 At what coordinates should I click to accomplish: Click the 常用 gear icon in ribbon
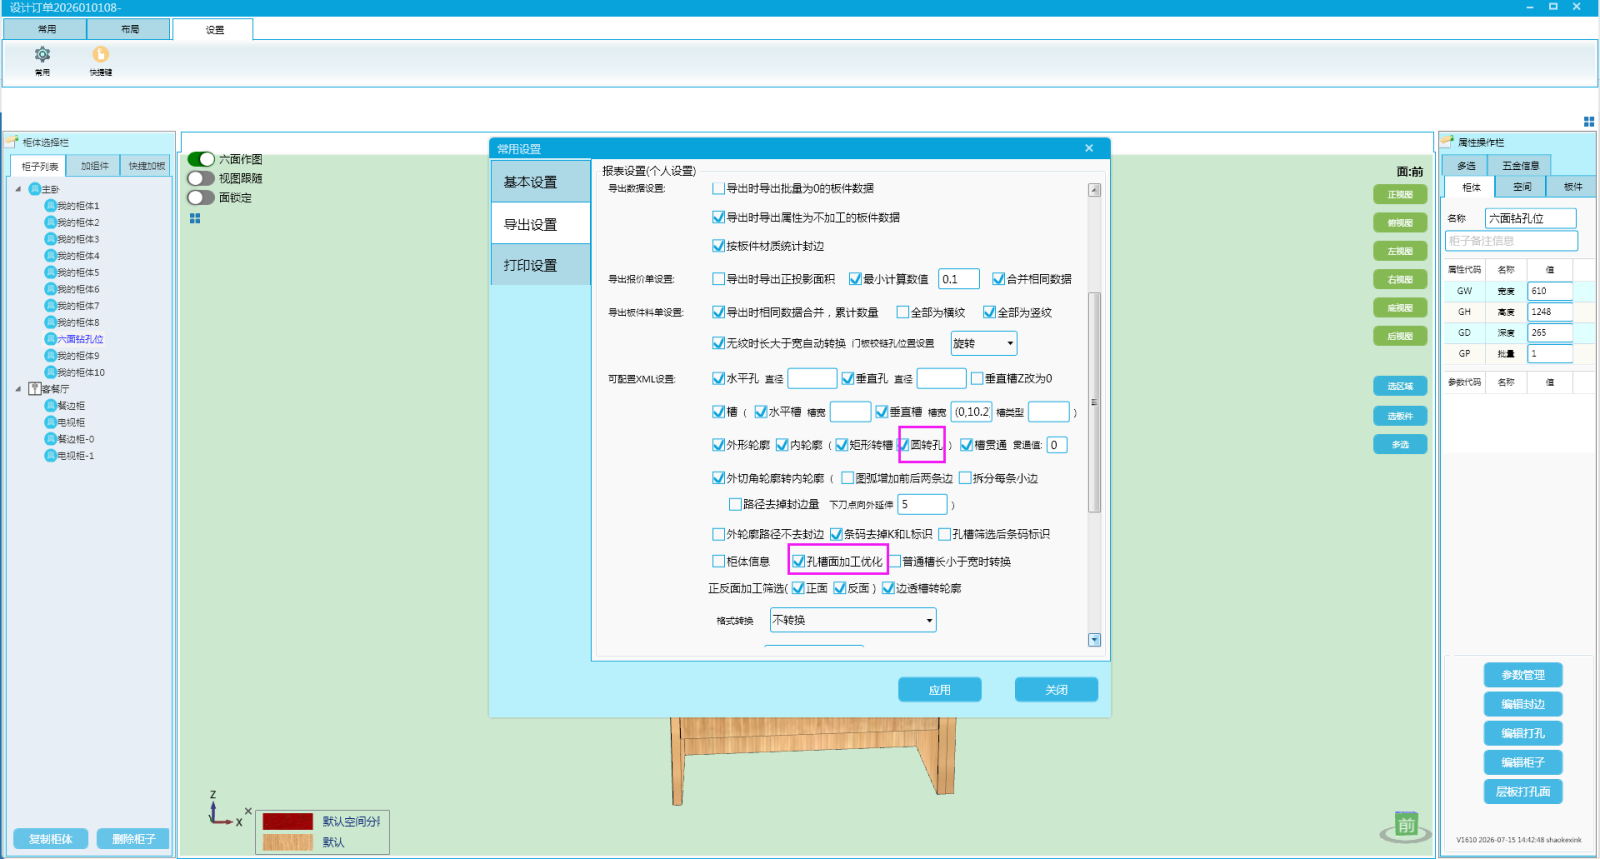(x=42, y=55)
